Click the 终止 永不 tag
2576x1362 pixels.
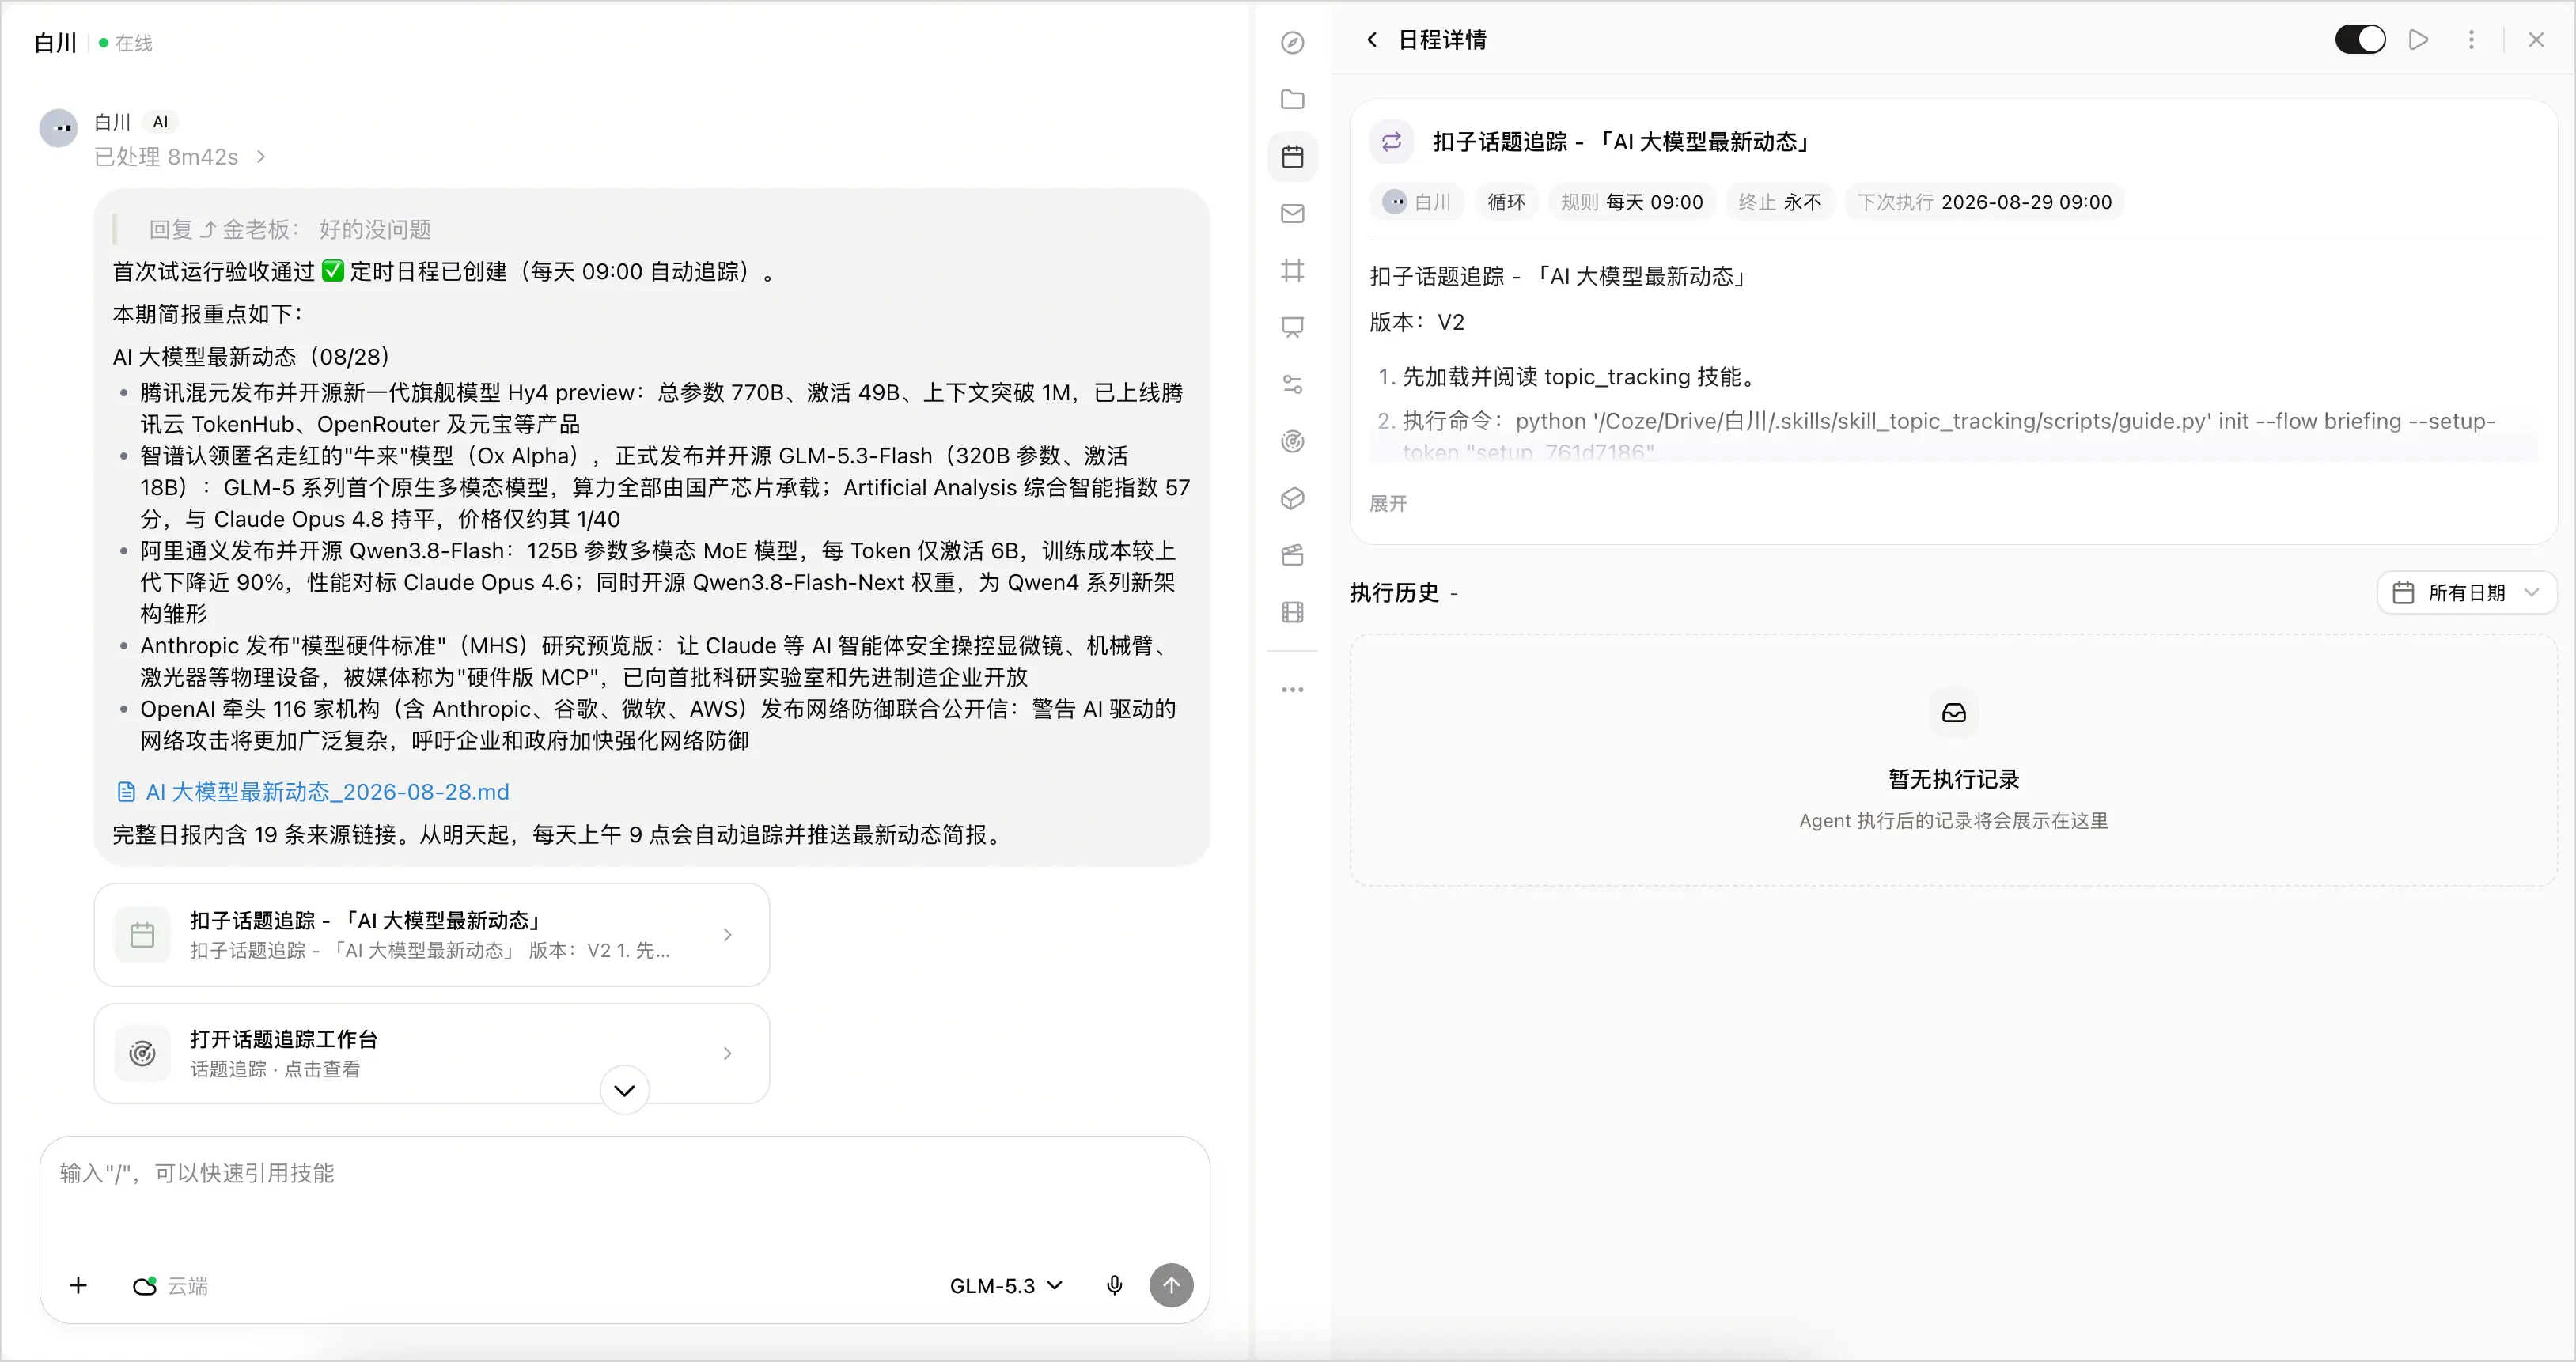[1780, 202]
